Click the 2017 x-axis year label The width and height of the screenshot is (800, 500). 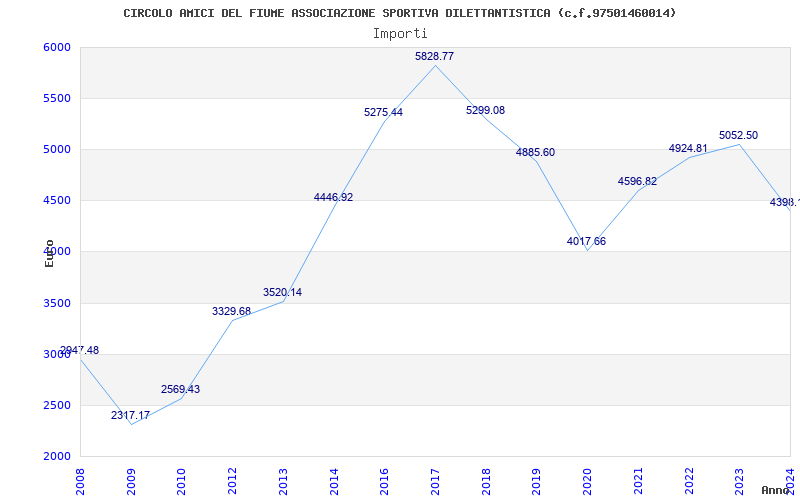click(x=435, y=482)
